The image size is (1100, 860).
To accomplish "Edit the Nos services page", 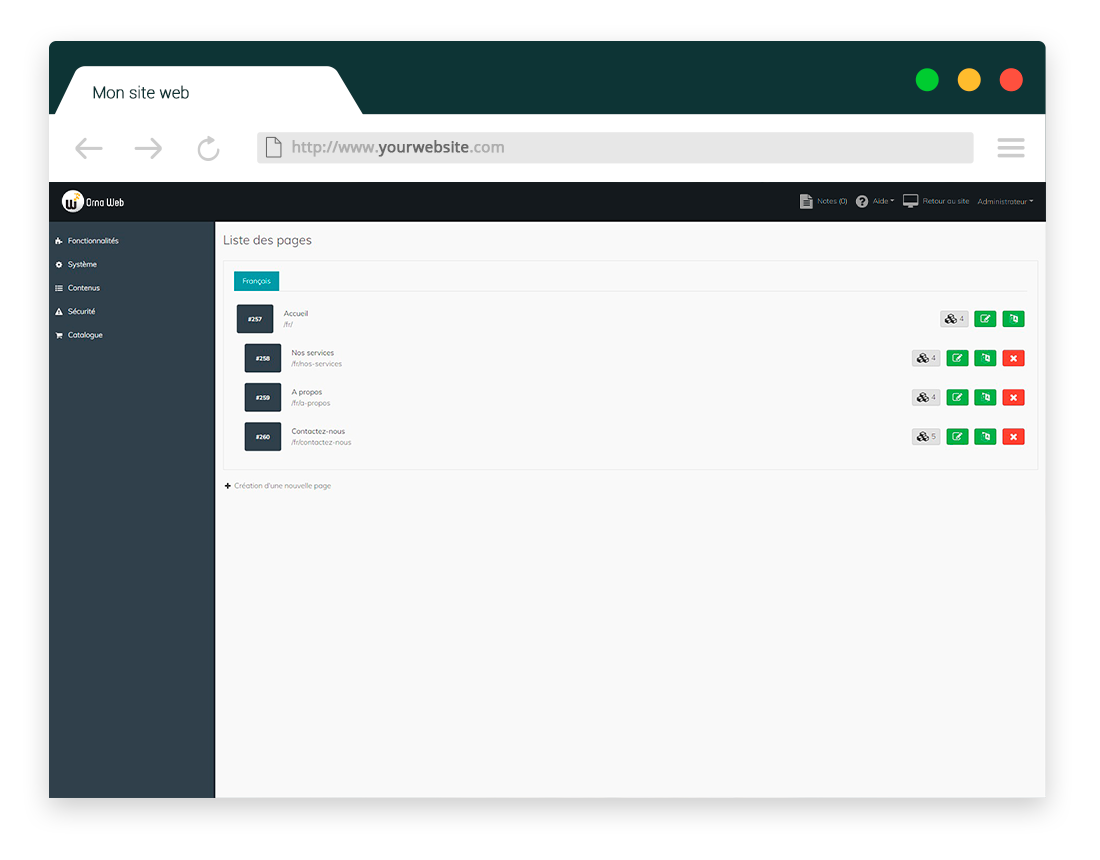I will [x=957, y=358].
